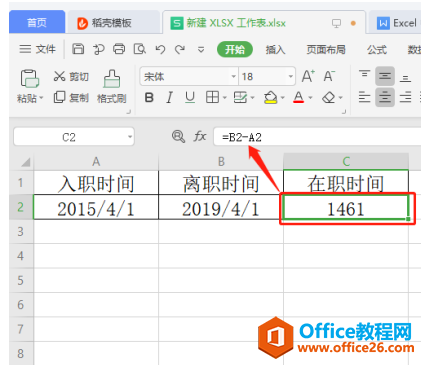This screenshot has height=365, width=421.
Task: Switch to the 页面布局 ribbon tab
Action: (326, 50)
